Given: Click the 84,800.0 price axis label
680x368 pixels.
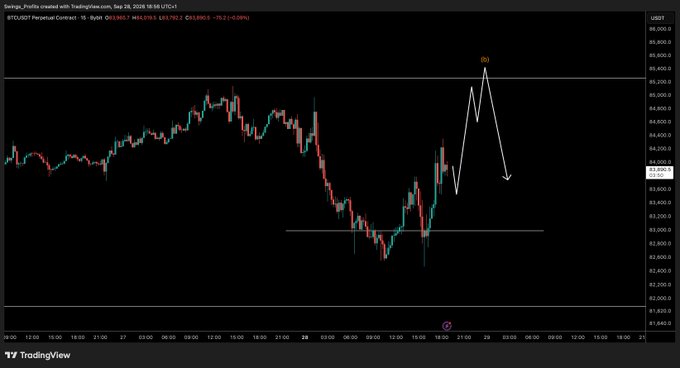Looking at the screenshot, I should click(x=660, y=108).
